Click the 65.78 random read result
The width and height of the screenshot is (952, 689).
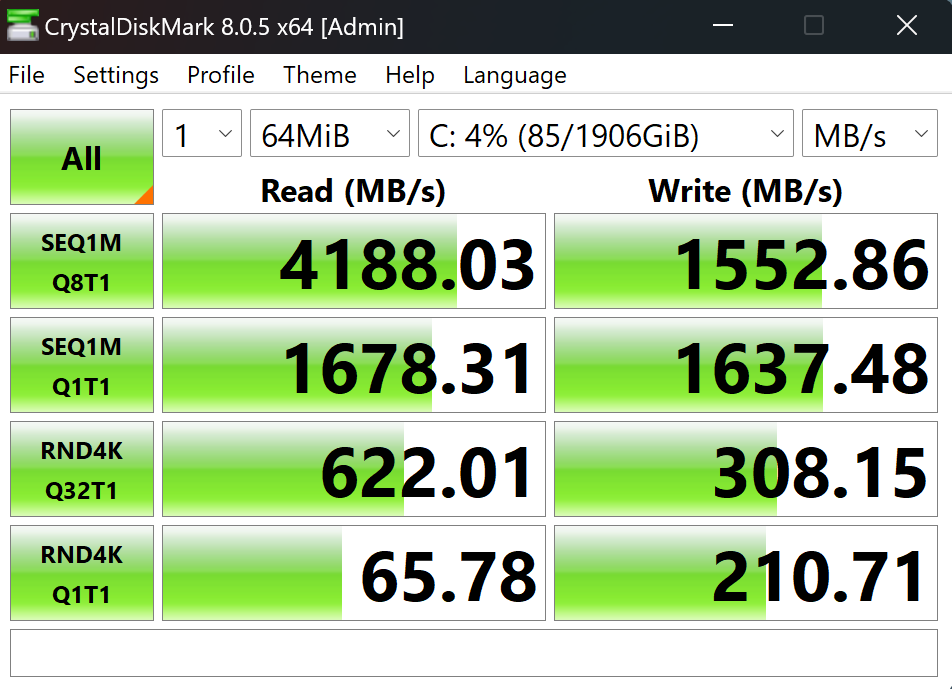click(354, 572)
